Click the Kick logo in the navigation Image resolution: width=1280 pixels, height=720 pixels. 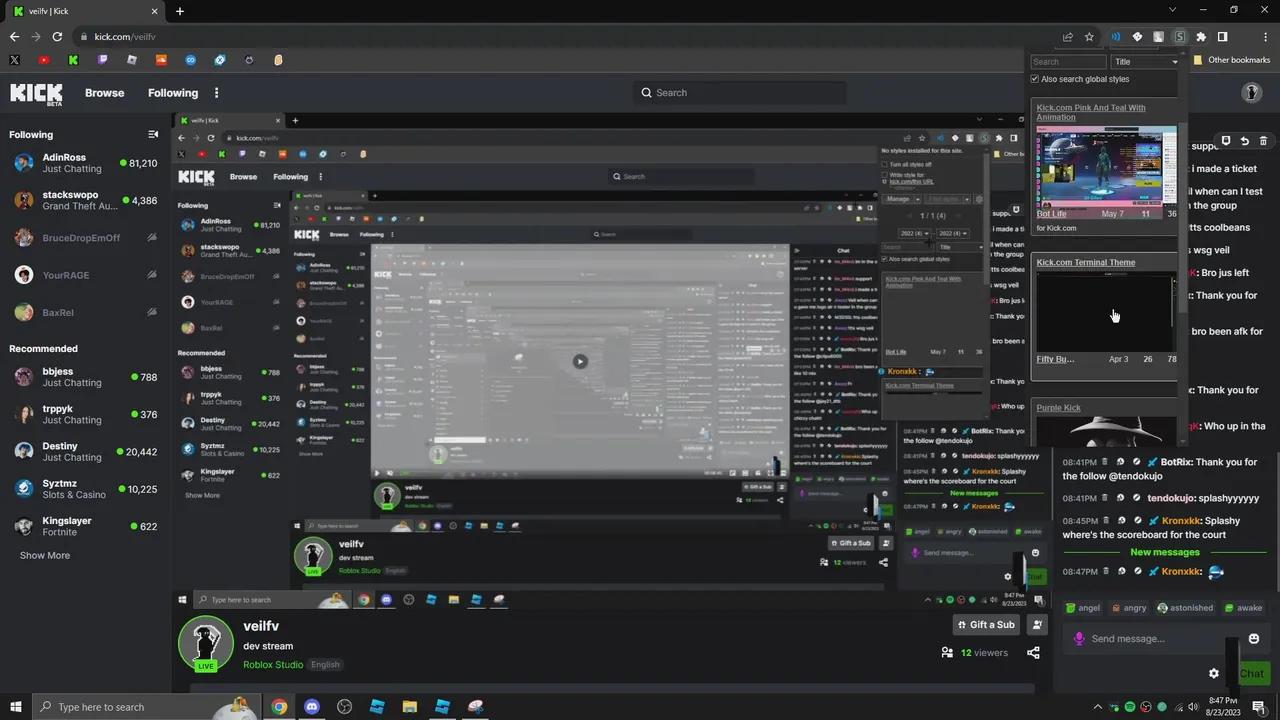36,93
